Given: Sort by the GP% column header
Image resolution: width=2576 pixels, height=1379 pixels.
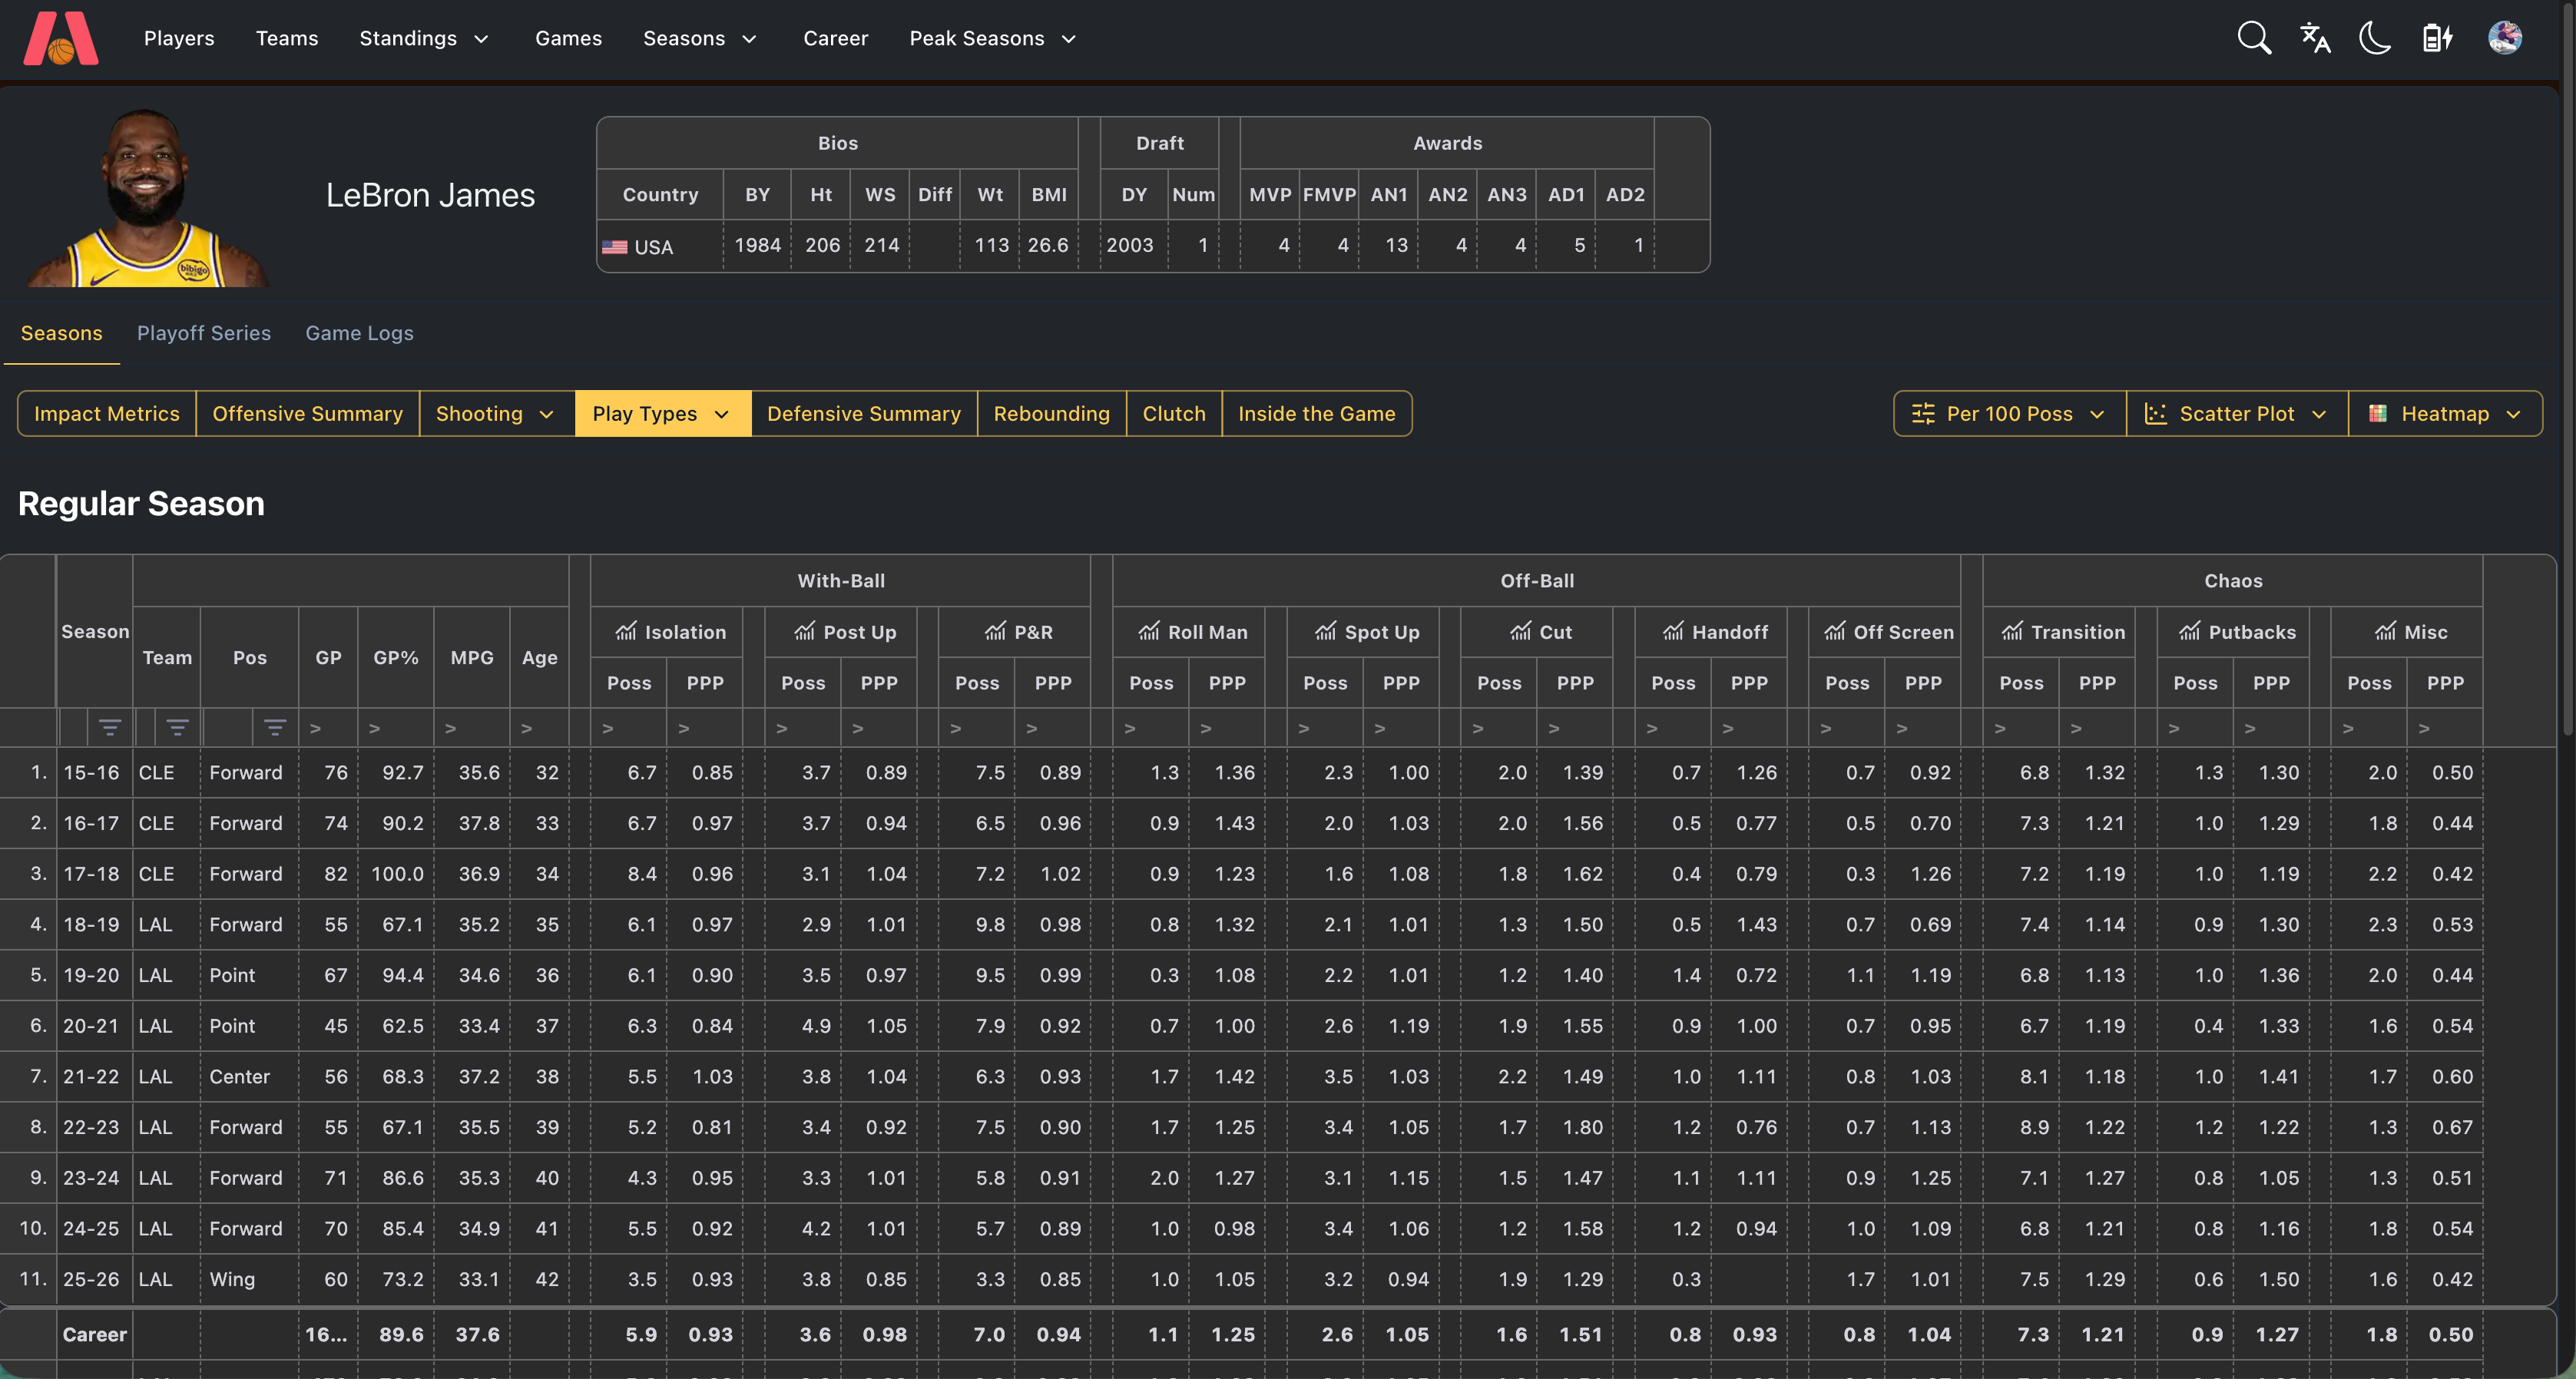Looking at the screenshot, I should (396, 657).
